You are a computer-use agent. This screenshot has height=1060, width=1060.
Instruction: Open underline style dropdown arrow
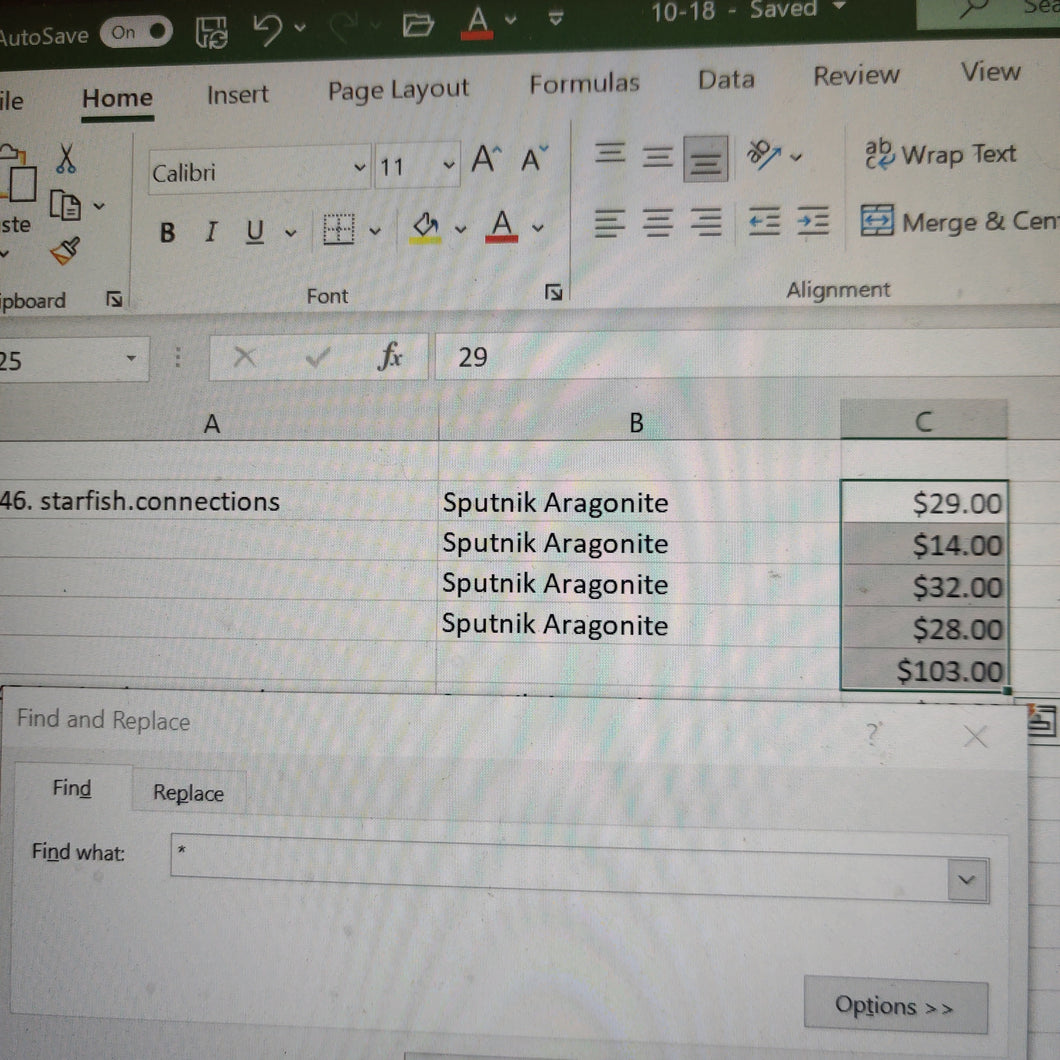click(291, 233)
